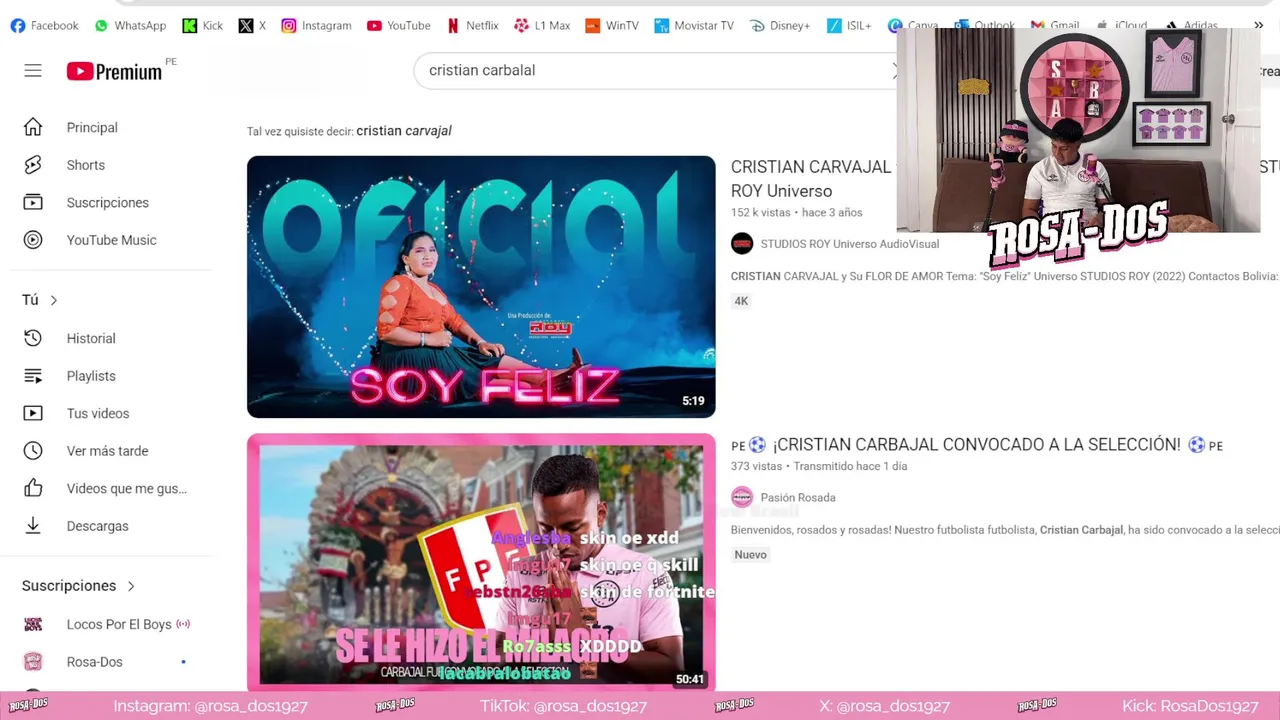Open WinTV bookmark
The image size is (1280, 720).
pyautogui.click(x=612, y=25)
